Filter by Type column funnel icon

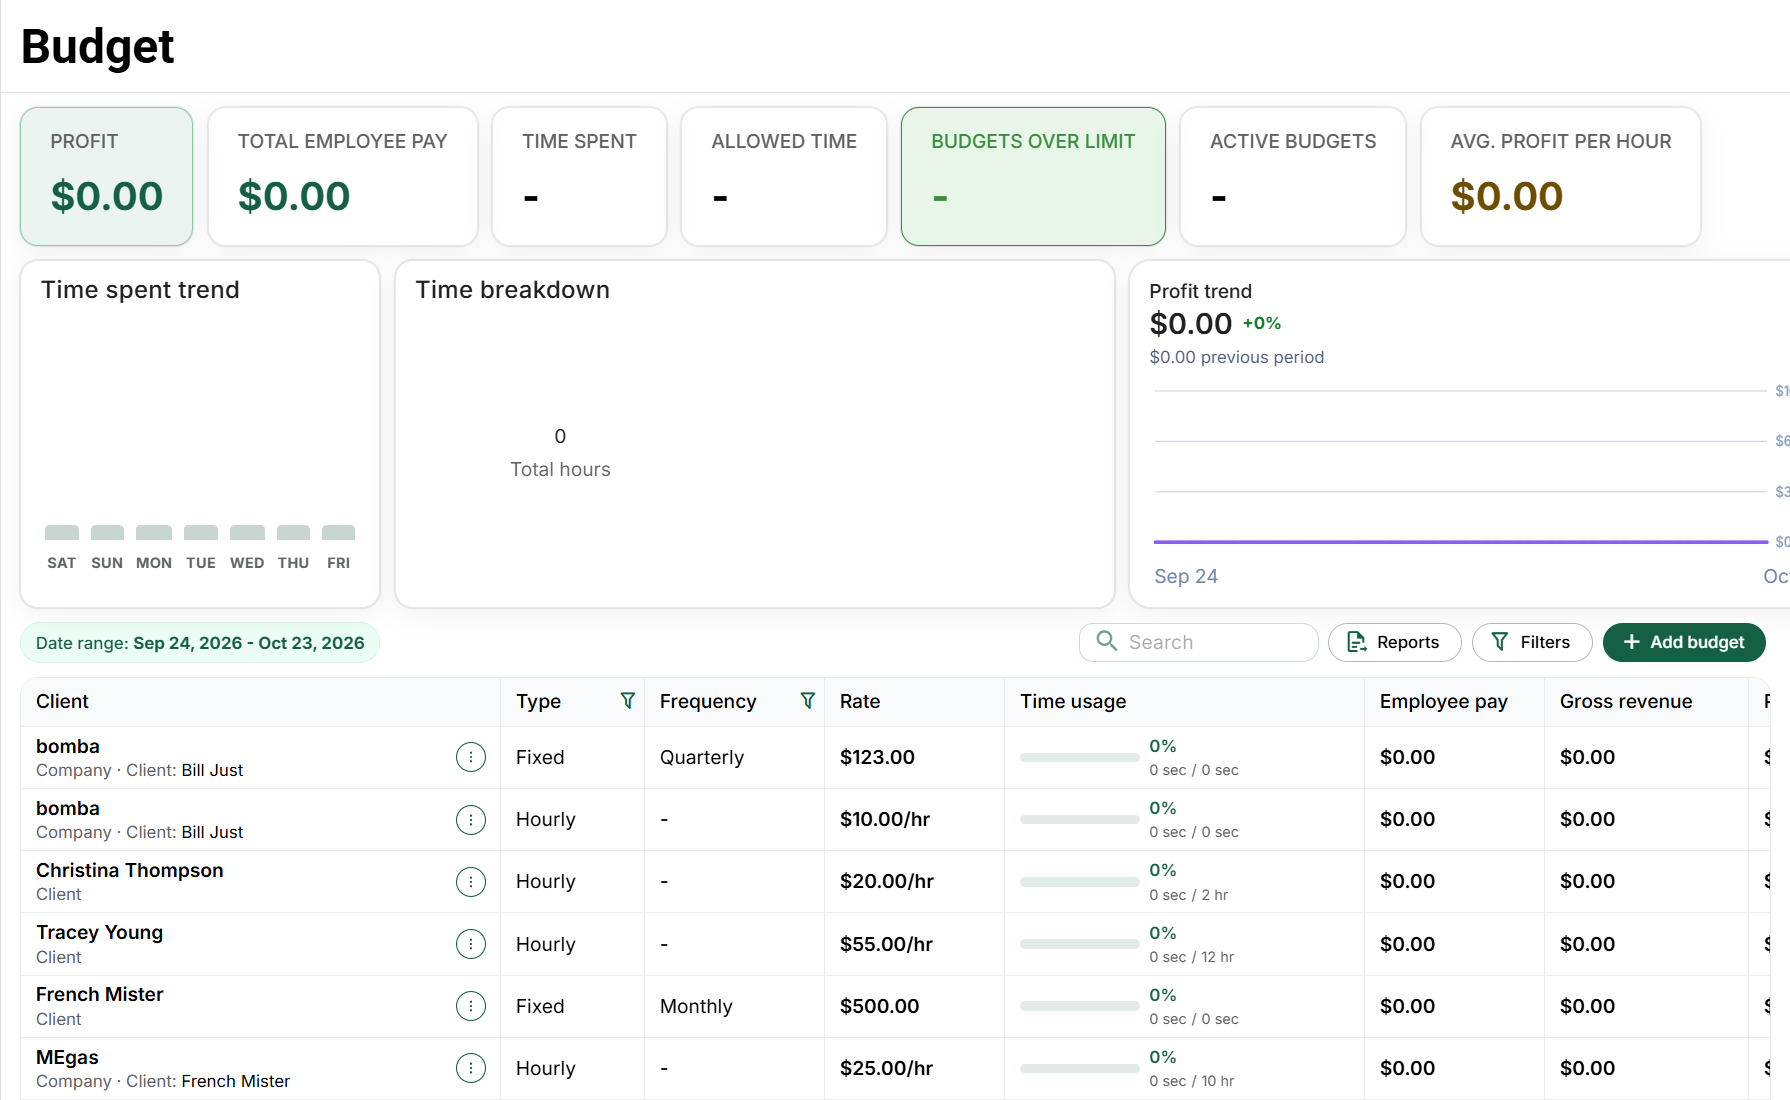point(627,701)
